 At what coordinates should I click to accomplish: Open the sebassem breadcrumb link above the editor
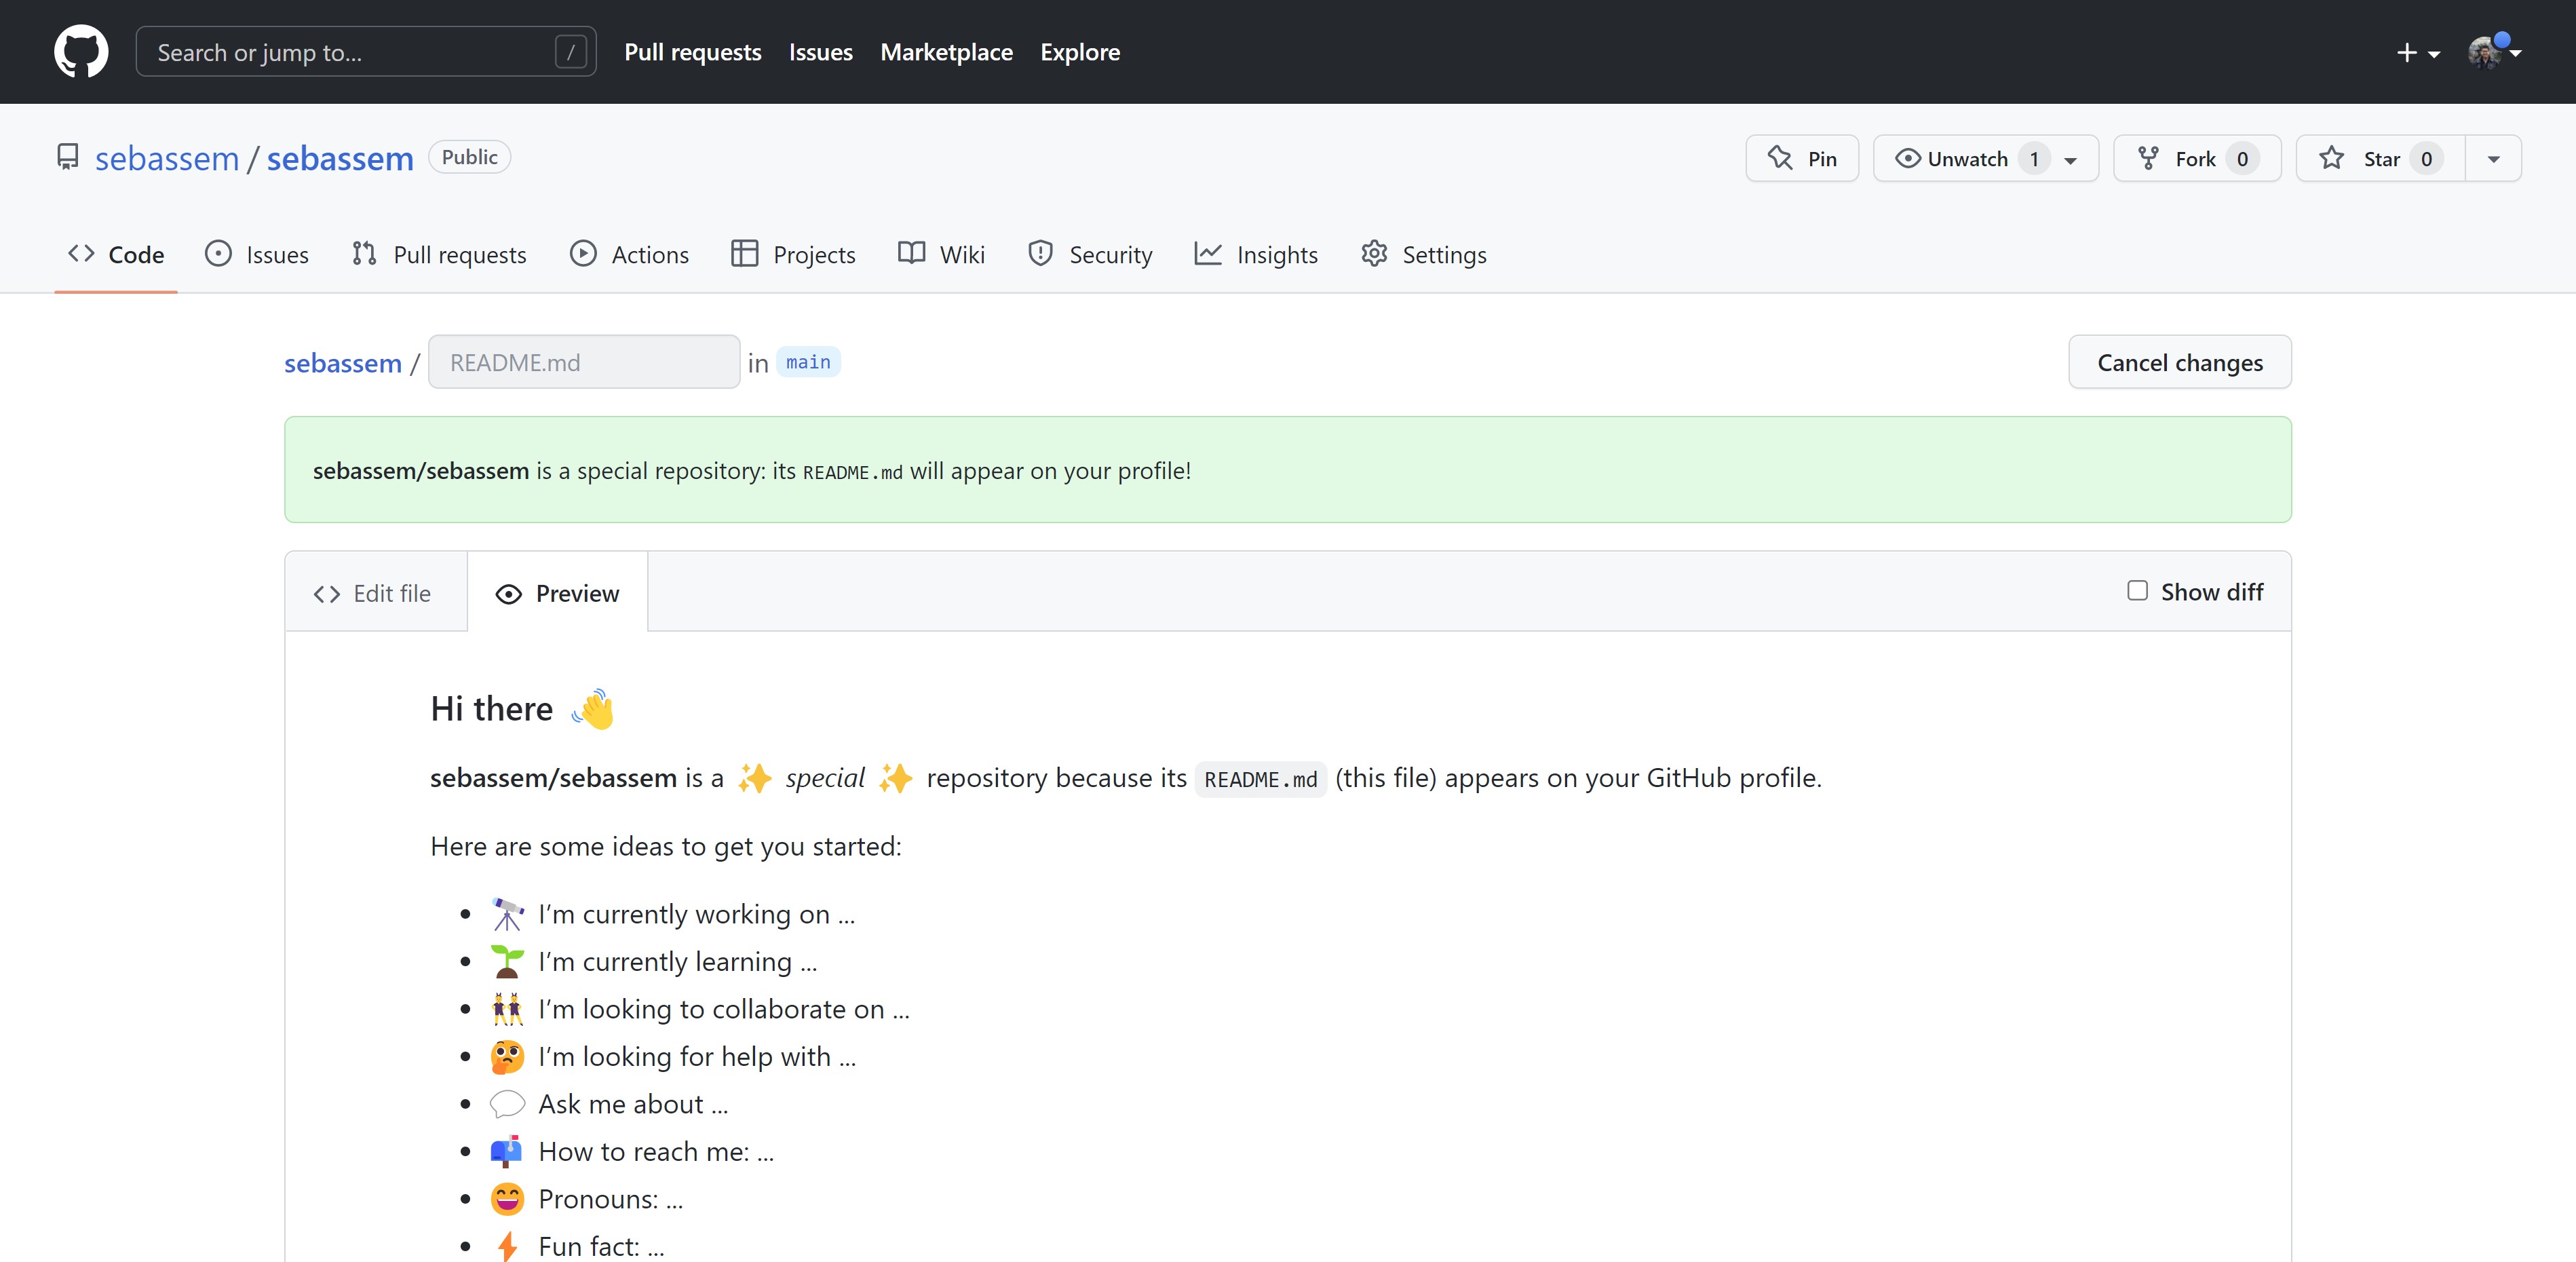click(343, 363)
